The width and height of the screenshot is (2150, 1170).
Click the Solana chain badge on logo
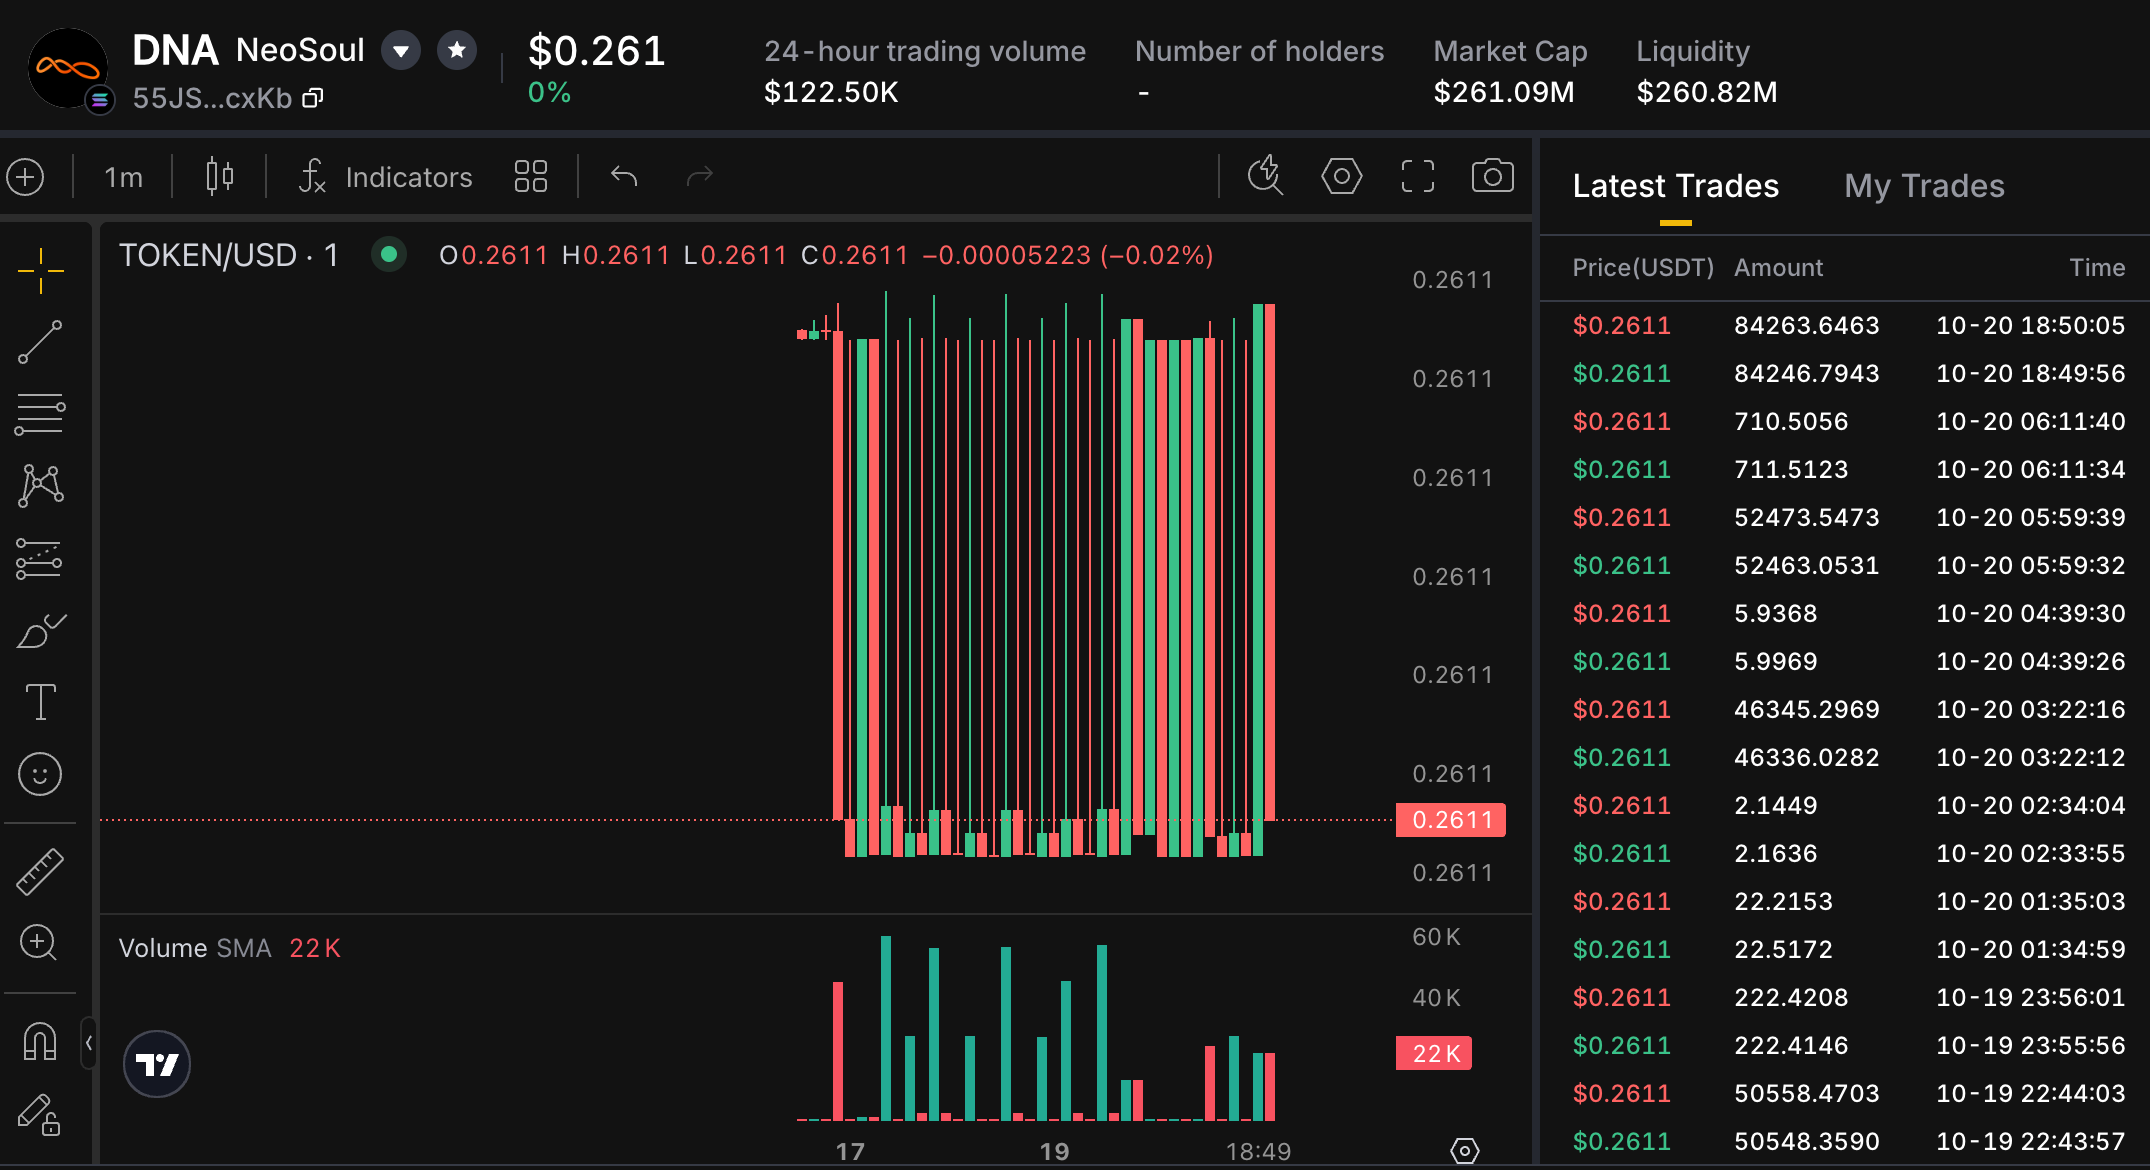pos(99,100)
